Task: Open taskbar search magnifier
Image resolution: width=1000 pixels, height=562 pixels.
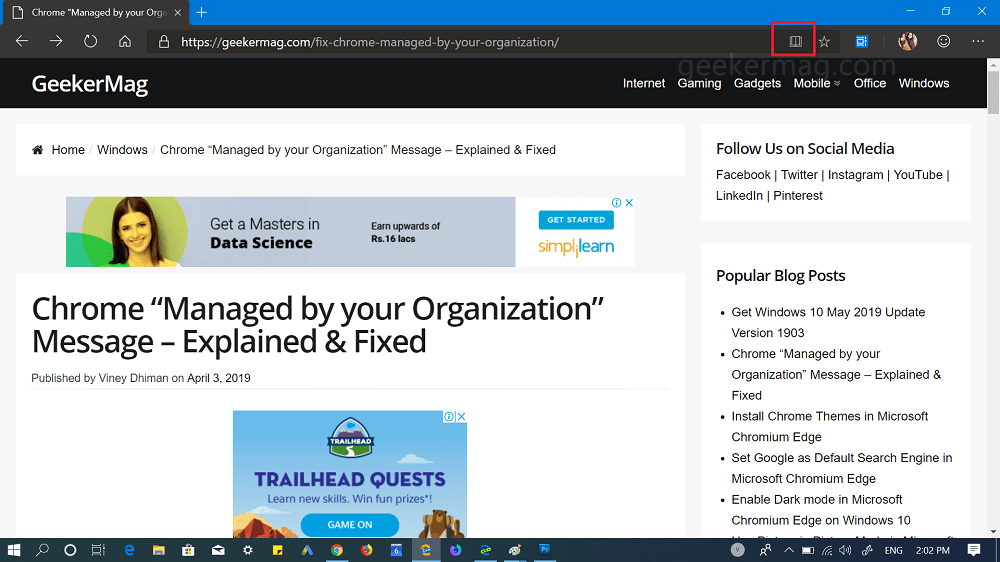Action: pyautogui.click(x=42, y=550)
